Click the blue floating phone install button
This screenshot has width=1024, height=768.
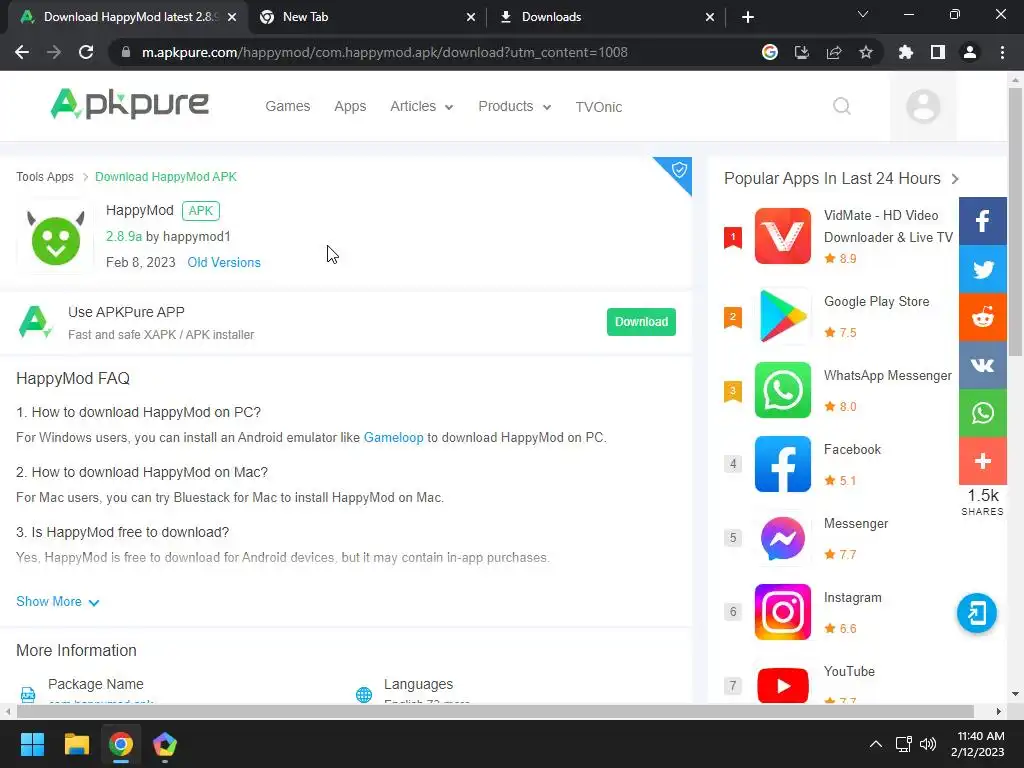pos(976,613)
